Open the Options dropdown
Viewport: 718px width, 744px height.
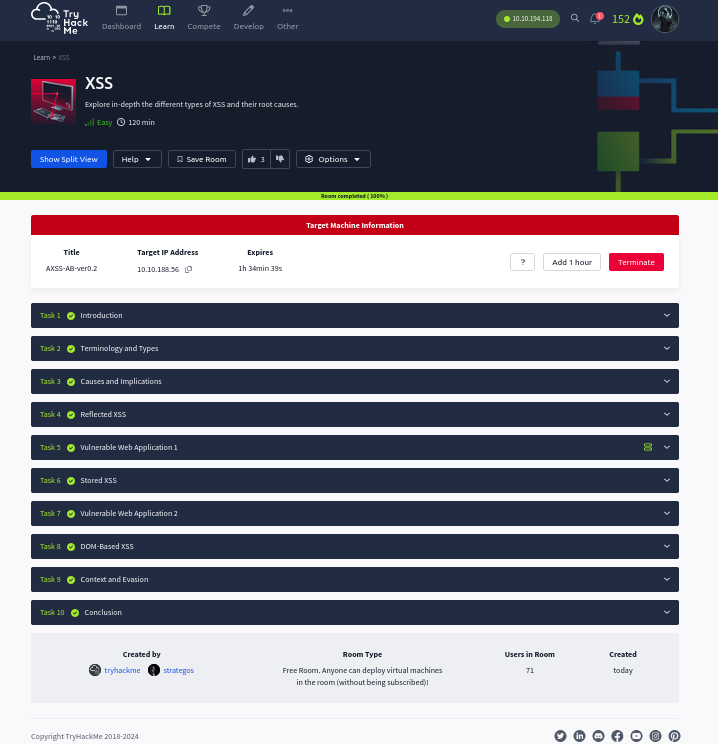[x=333, y=159]
